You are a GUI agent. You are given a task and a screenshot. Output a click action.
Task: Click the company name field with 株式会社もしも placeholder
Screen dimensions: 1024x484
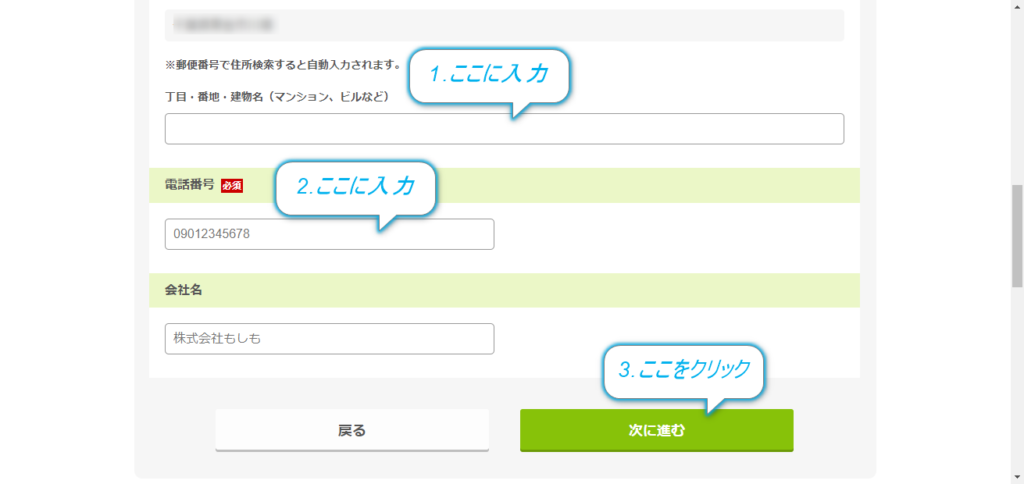point(329,338)
